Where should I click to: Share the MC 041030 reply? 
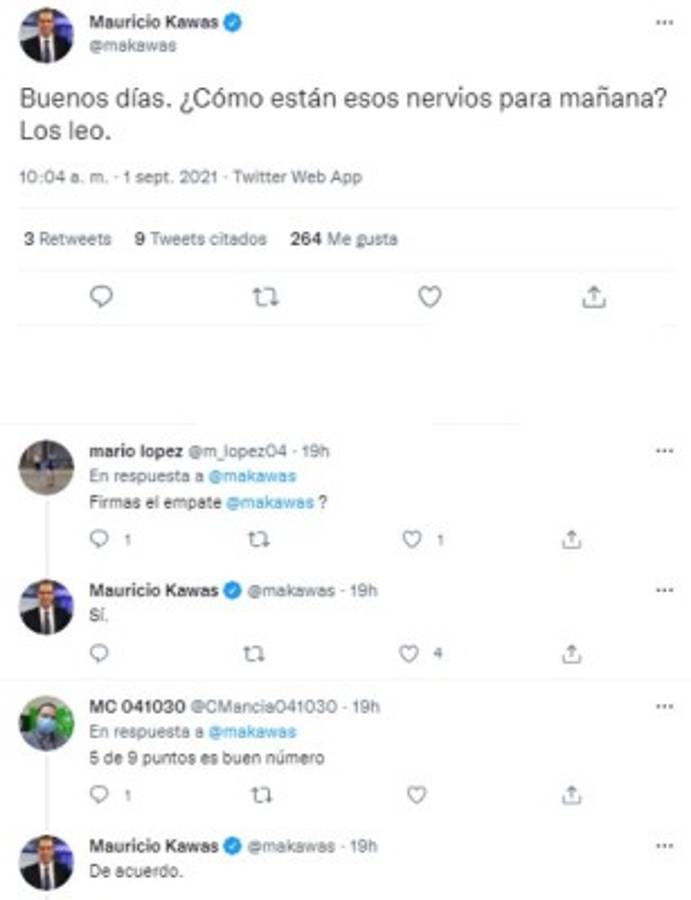(x=571, y=795)
